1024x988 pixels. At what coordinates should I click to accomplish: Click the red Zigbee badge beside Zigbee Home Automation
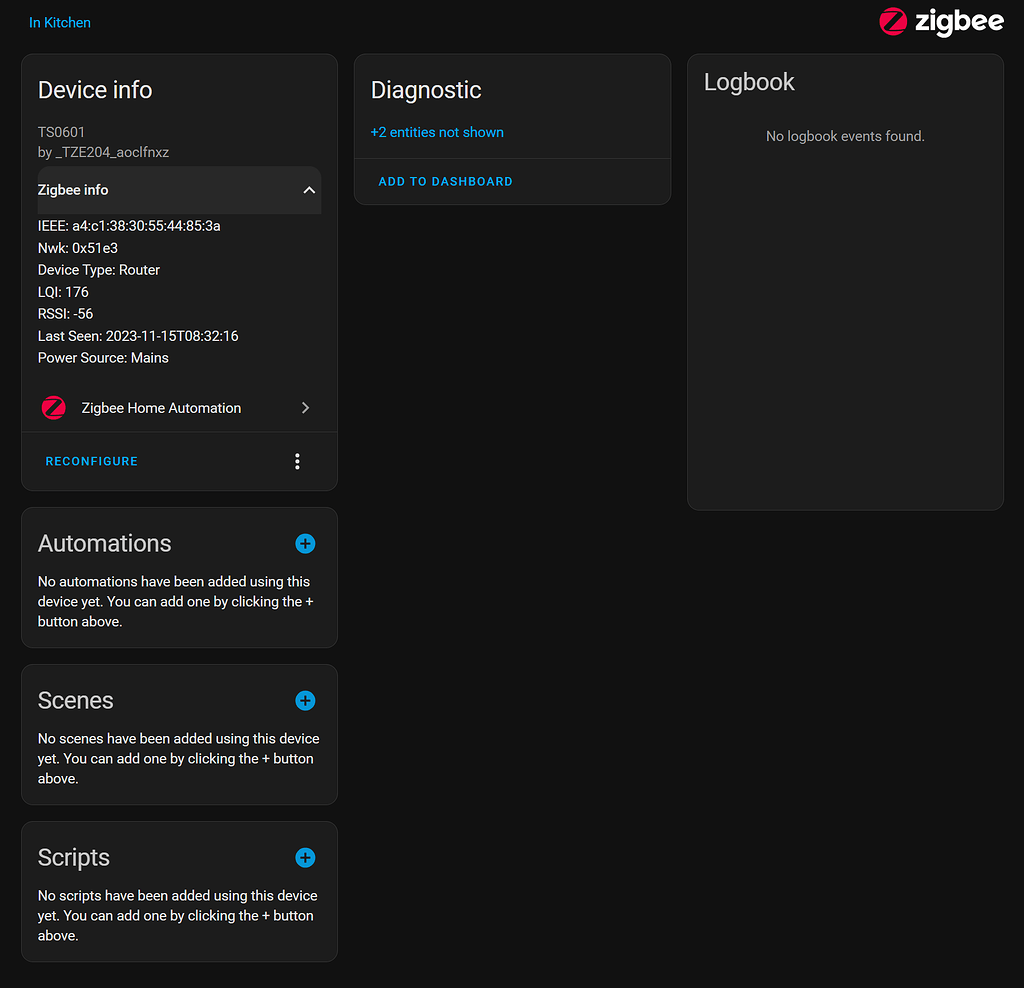[x=53, y=407]
